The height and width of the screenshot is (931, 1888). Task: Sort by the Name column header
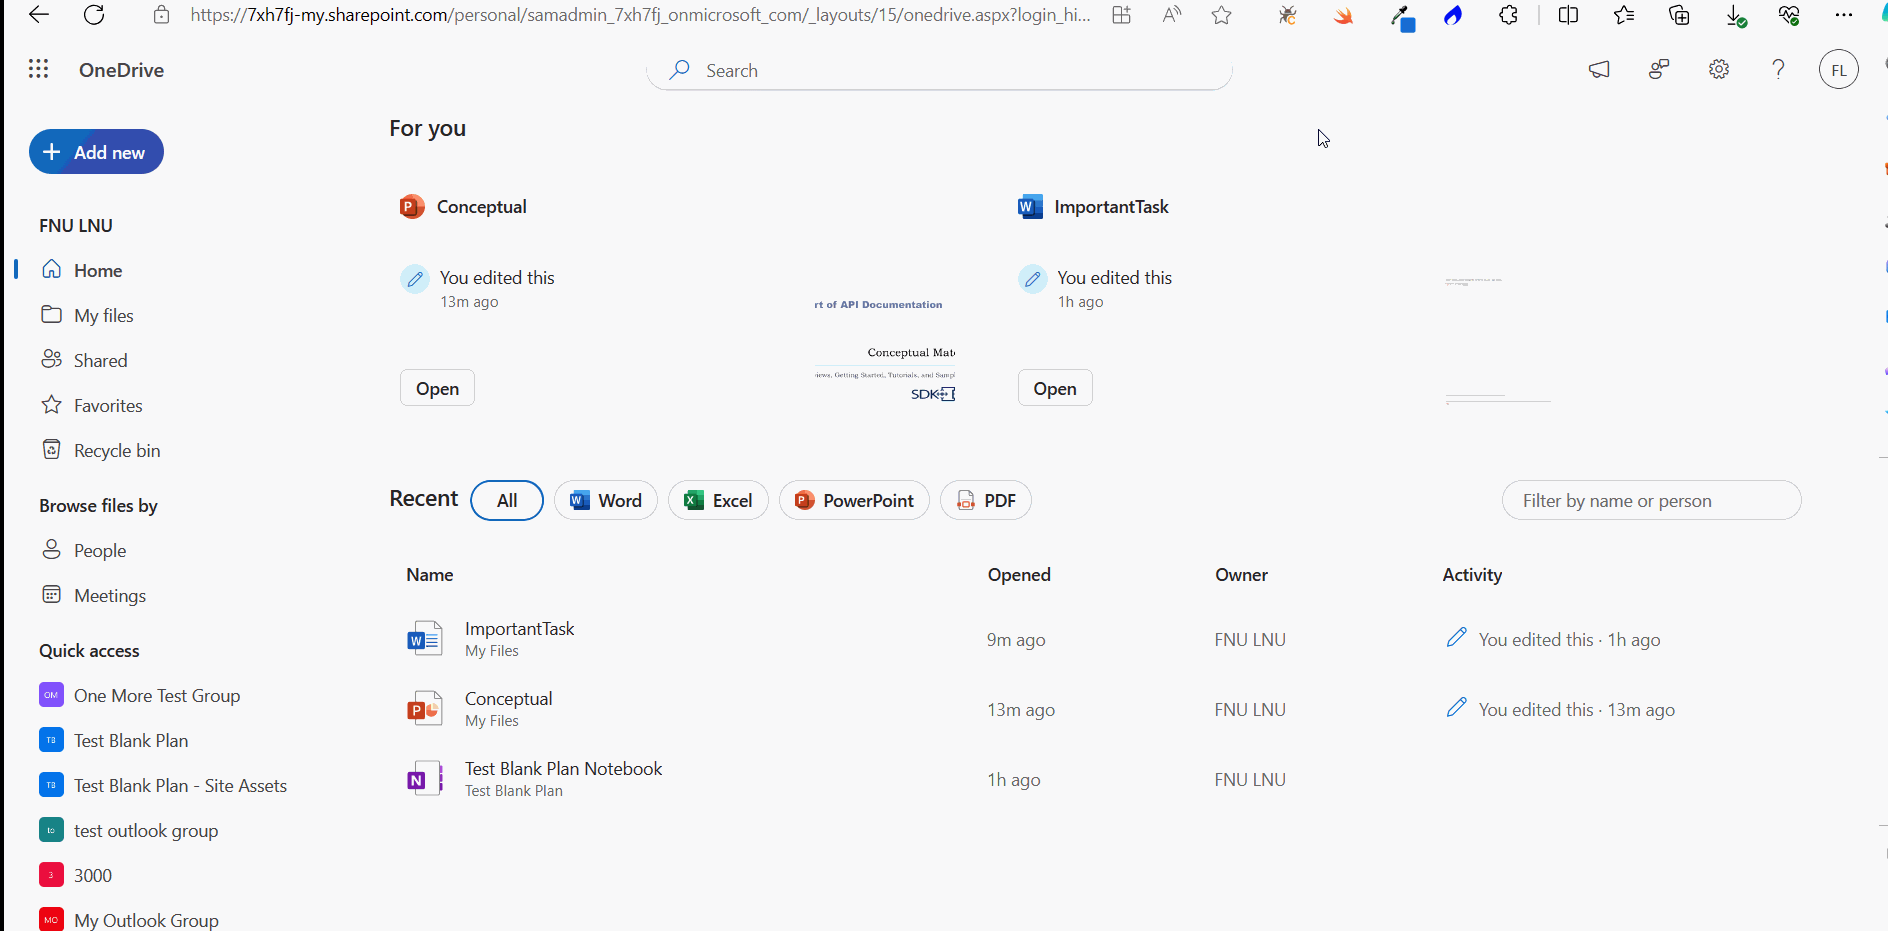click(x=429, y=575)
